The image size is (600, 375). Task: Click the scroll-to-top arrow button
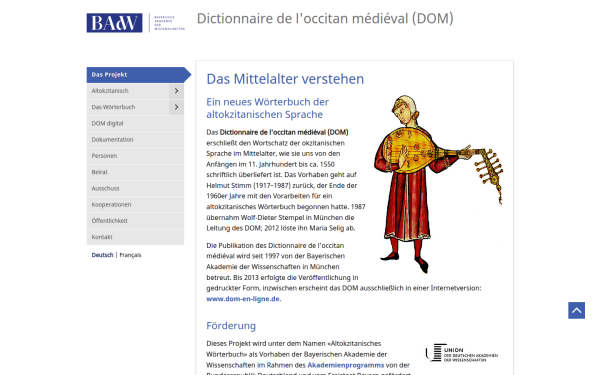click(576, 310)
